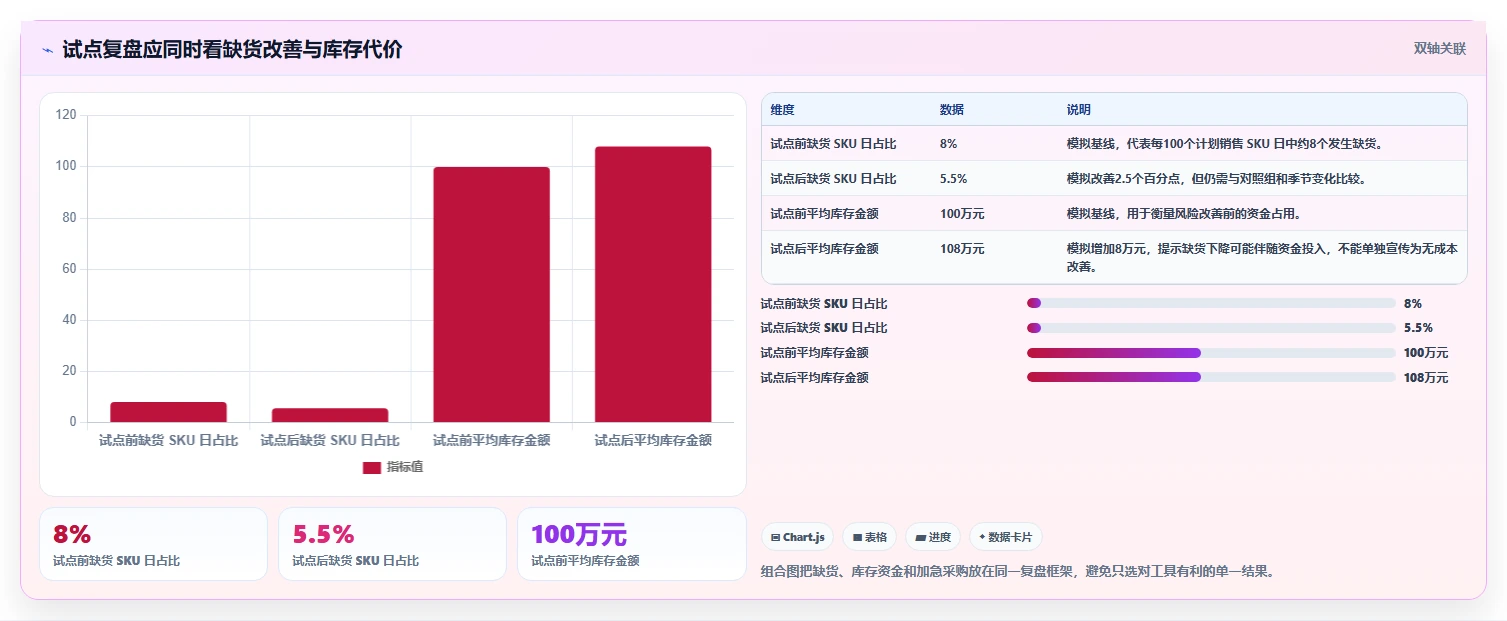Image resolution: width=1507 pixels, height=621 pixels.
Task: Click the 试点后缺货 SKU 日占比 progress bar
Action: coord(1211,328)
